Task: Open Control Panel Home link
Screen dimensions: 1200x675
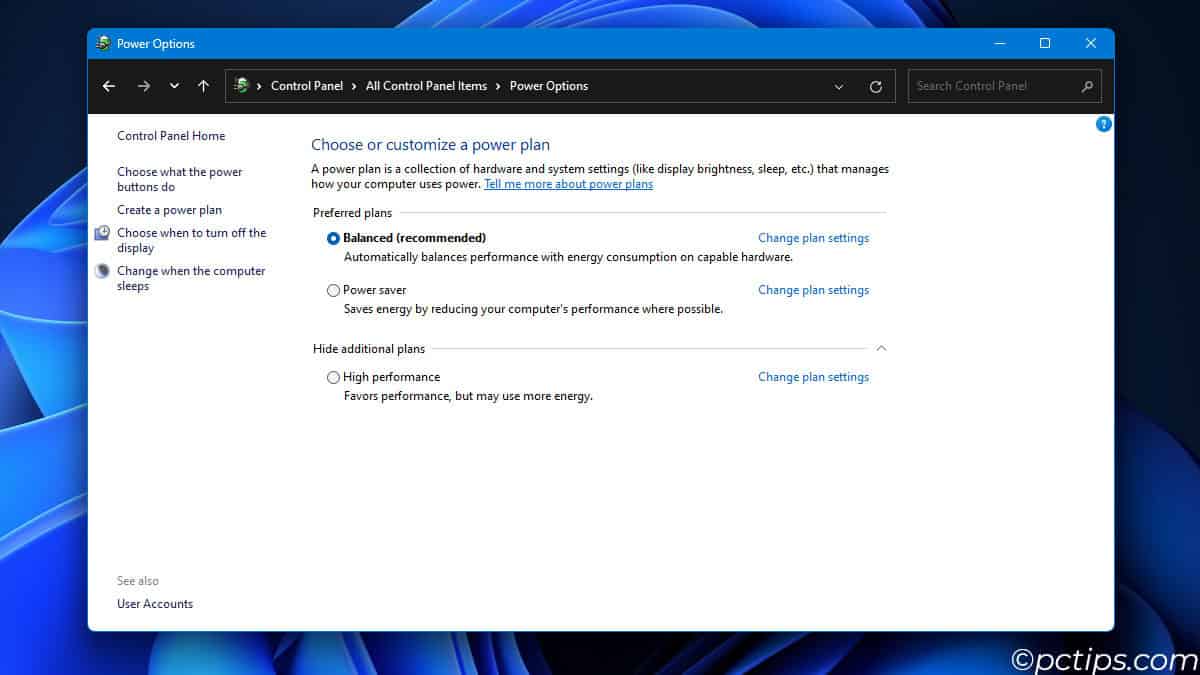Action: 171,136
